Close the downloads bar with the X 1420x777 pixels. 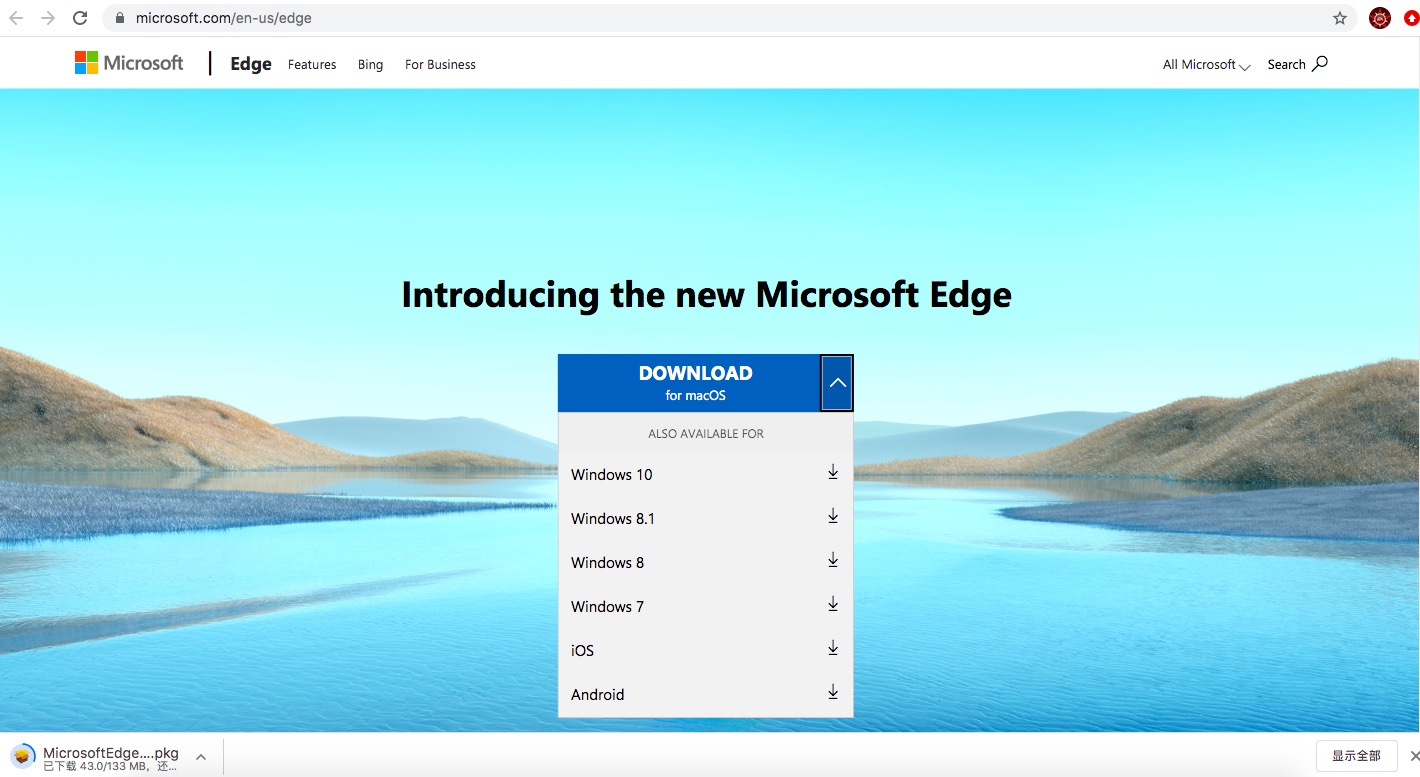1414,756
